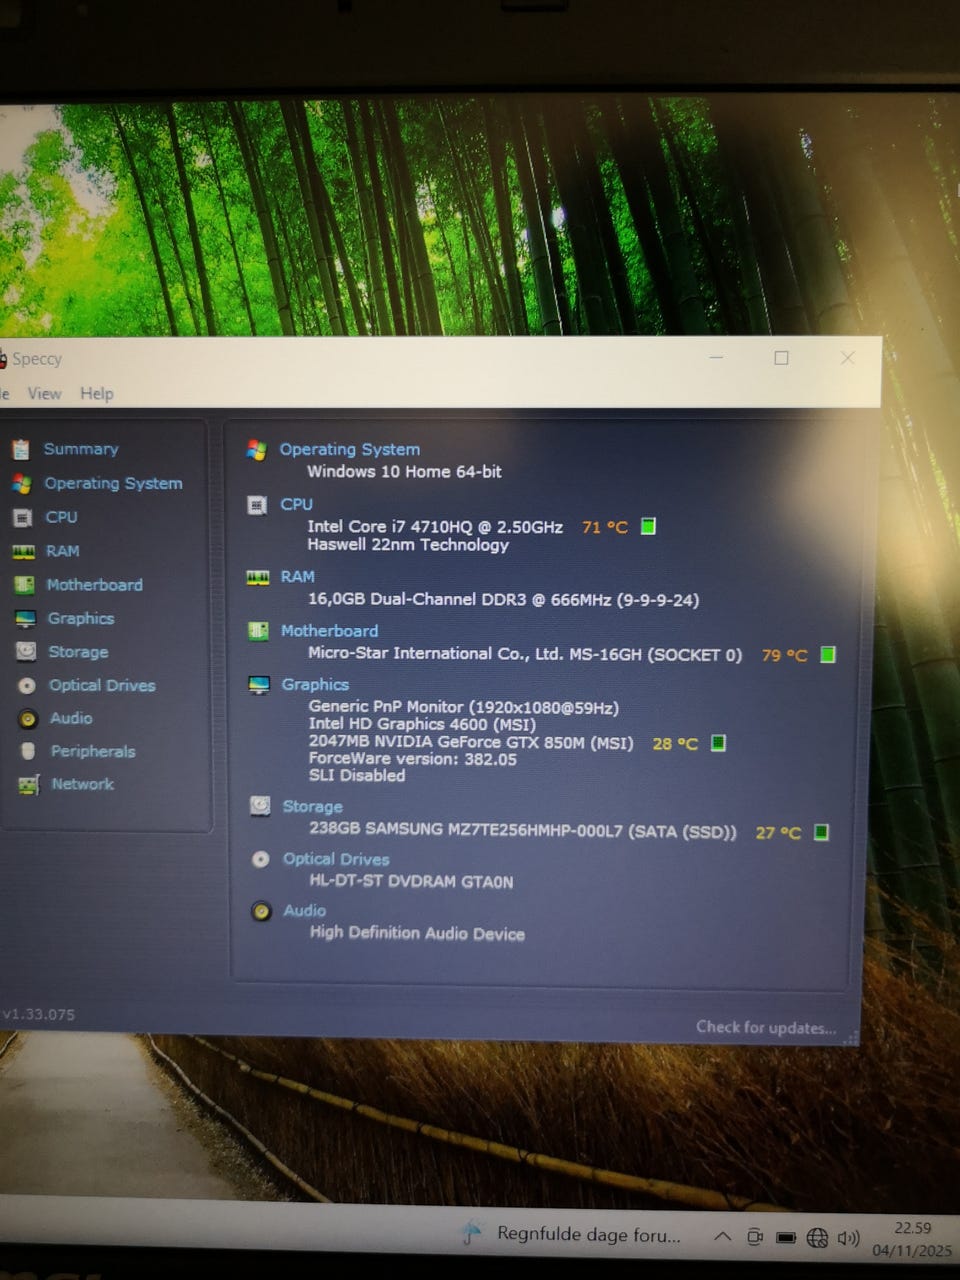This screenshot has width=960, height=1280.
Task: Click the green indicator next to CPU temperature
Action: tap(648, 526)
